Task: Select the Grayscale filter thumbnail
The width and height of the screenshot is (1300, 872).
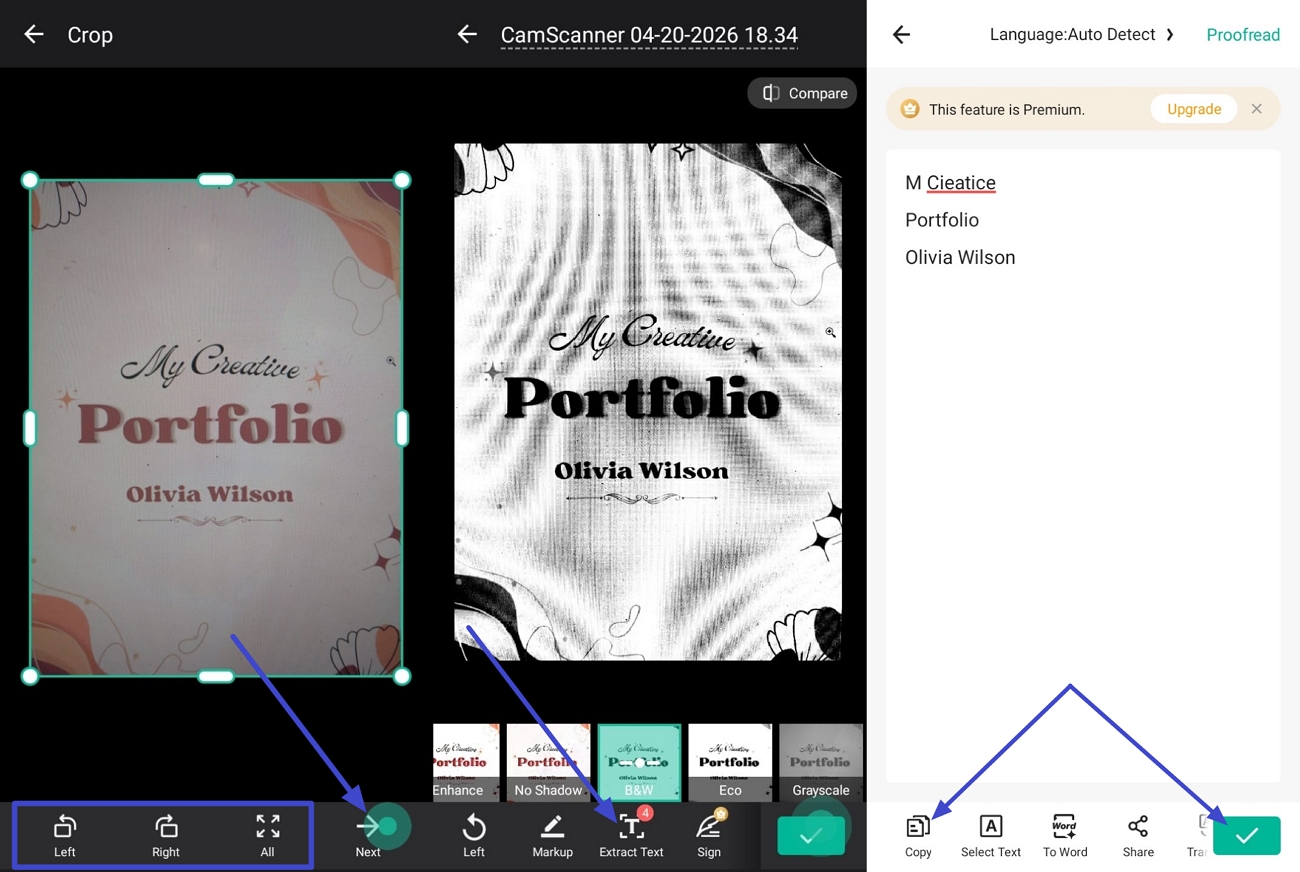Action: coord(821,762)
